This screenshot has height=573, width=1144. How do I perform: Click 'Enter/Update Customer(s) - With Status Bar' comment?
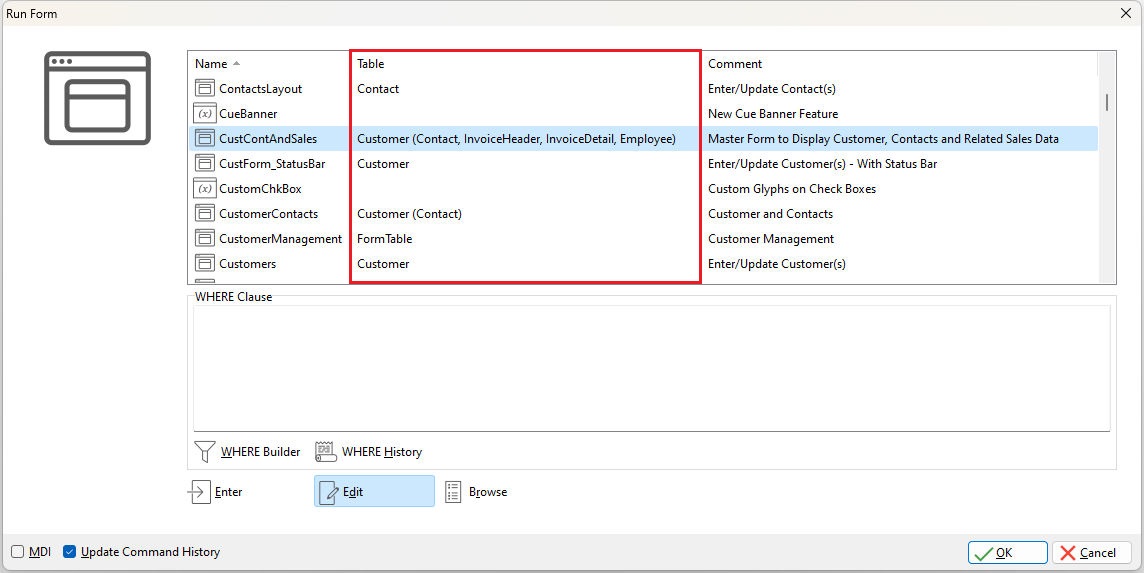pos(822,164)
